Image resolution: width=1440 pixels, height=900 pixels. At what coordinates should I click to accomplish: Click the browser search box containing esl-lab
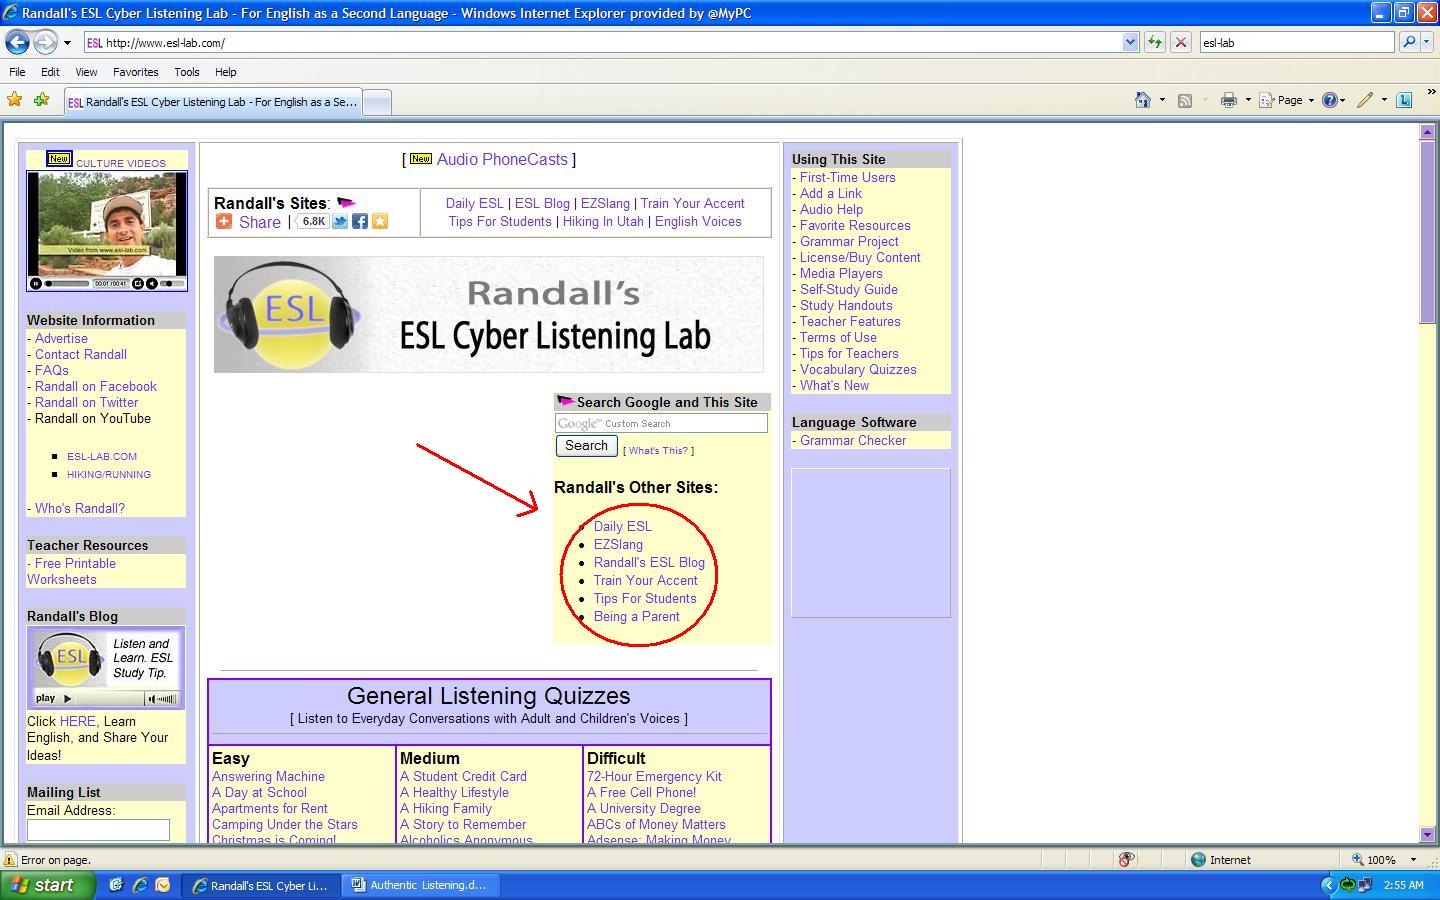1296,42
